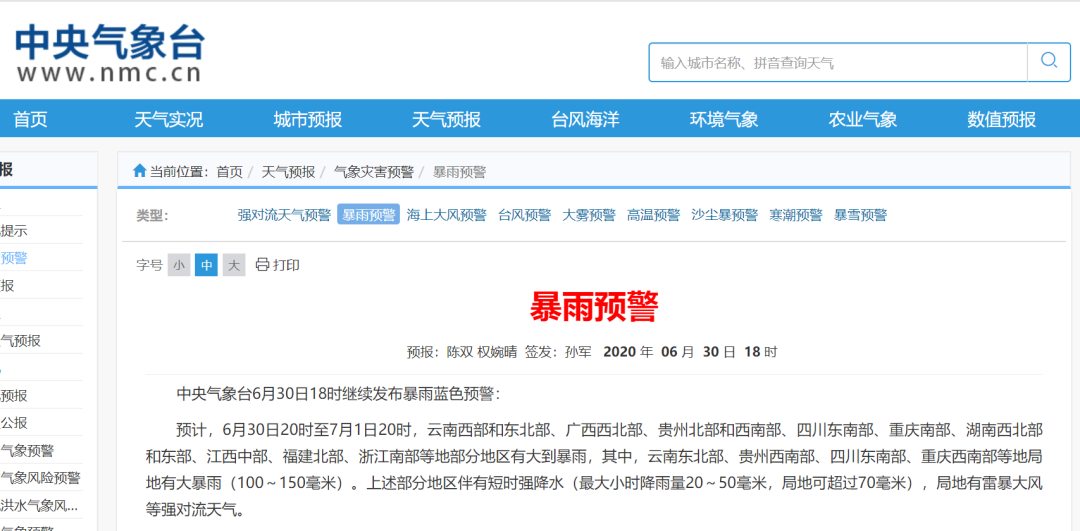Open the 数值预报 navigation menu
The height and width of the screenshot is (531, 1080).
click(1001, 120)
